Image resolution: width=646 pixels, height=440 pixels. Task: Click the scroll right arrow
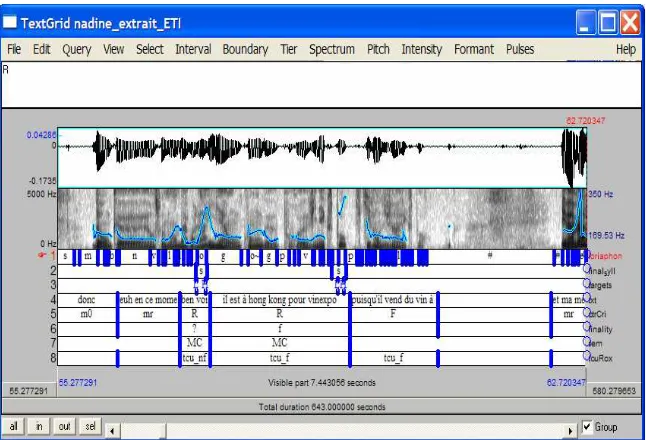(x=570, y=431)
